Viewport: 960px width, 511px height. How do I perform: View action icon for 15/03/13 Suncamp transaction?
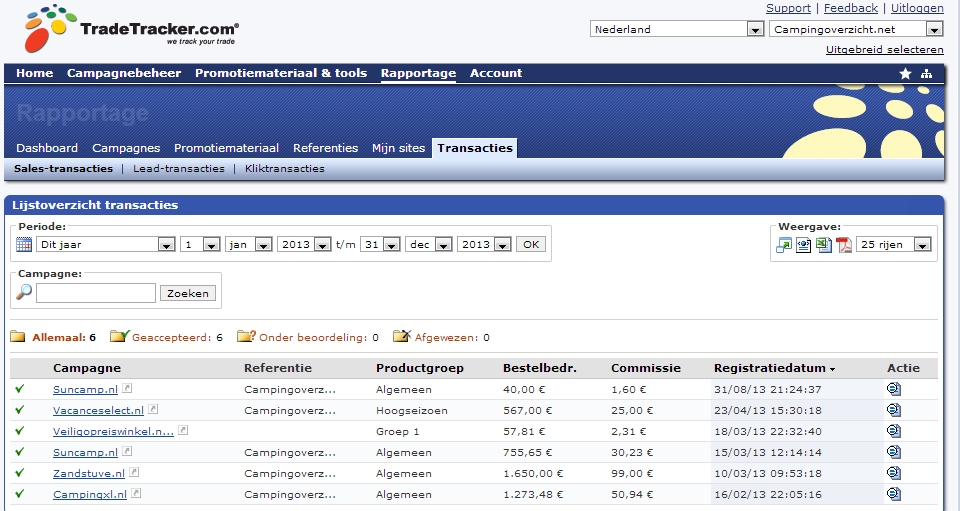[x=894, y=452]
